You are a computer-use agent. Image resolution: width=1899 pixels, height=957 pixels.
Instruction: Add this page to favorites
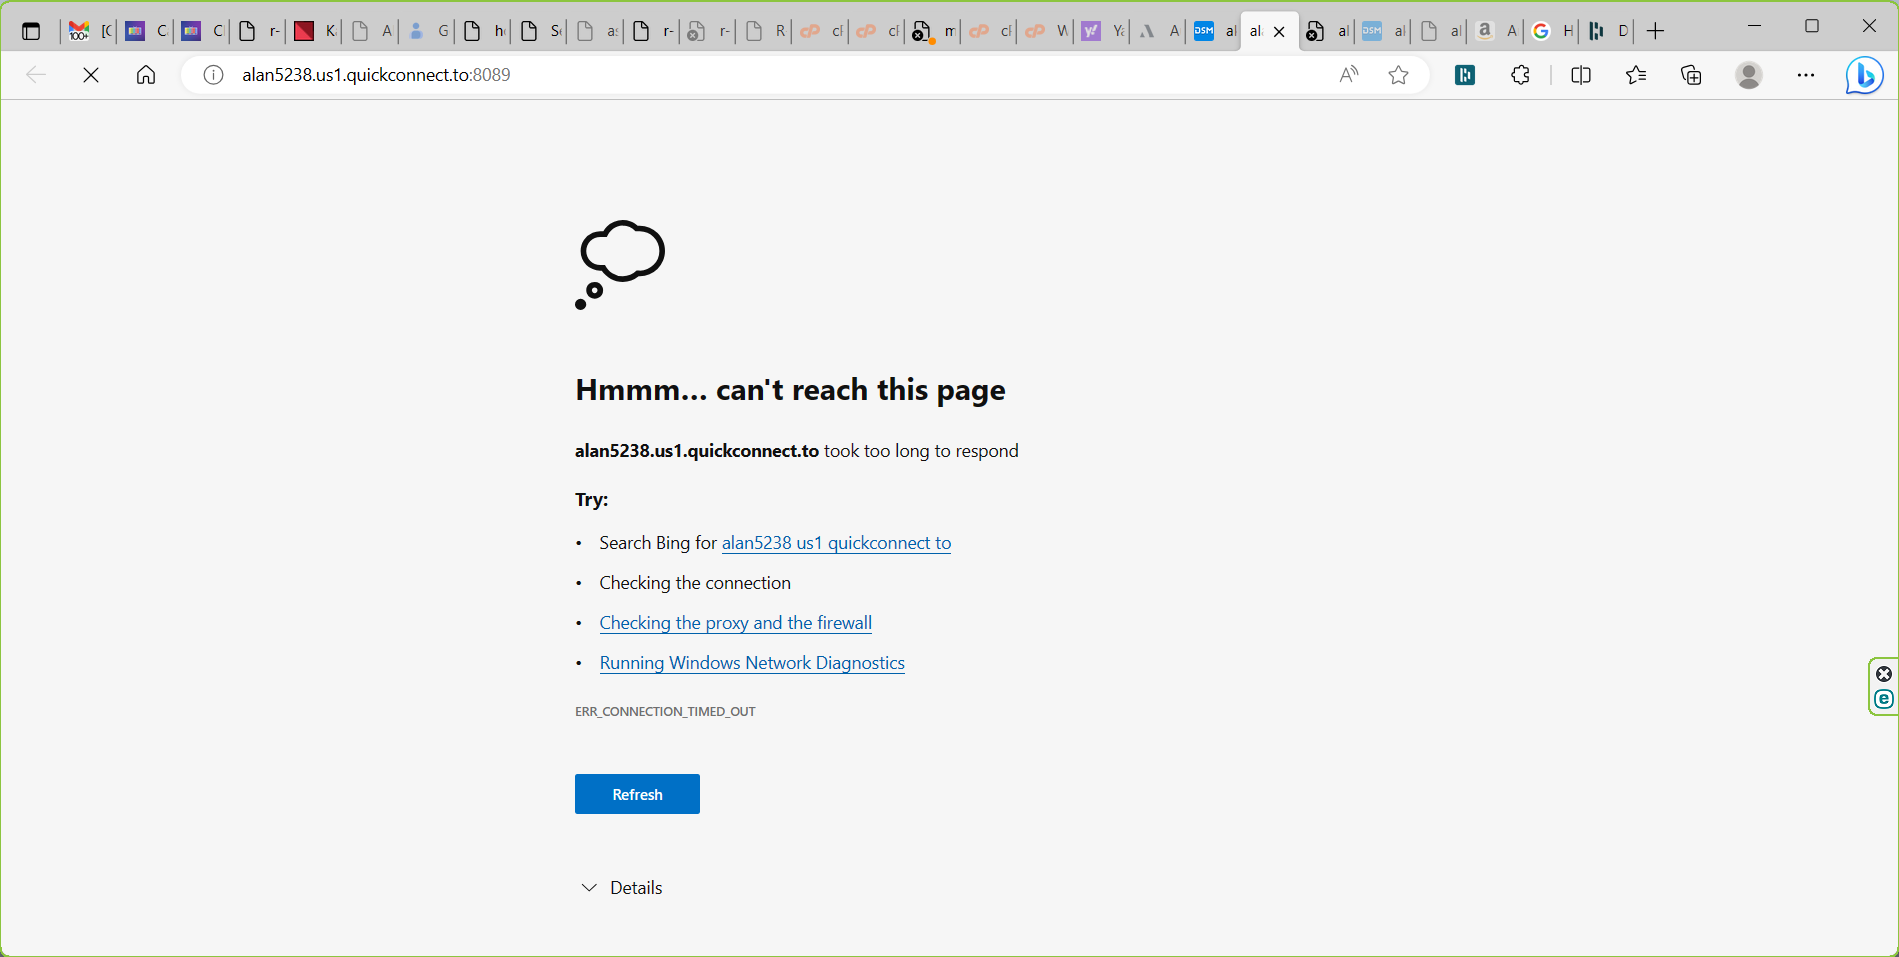(1399, 75)
